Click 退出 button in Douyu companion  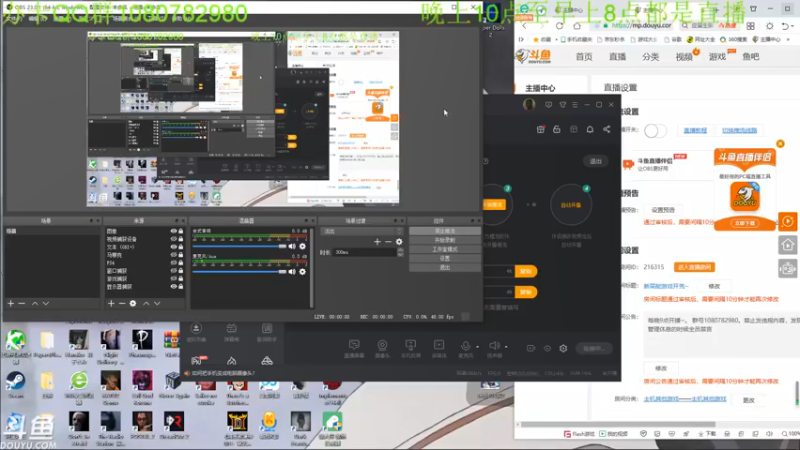coord(595,161)
